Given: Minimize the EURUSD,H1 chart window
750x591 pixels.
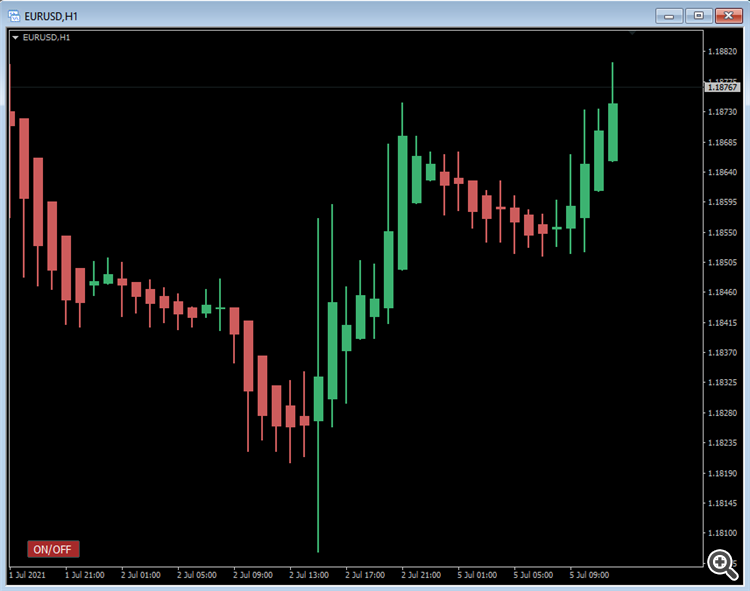Looking at the screenshot, I should pyautogui.click(x=669, y=16).
